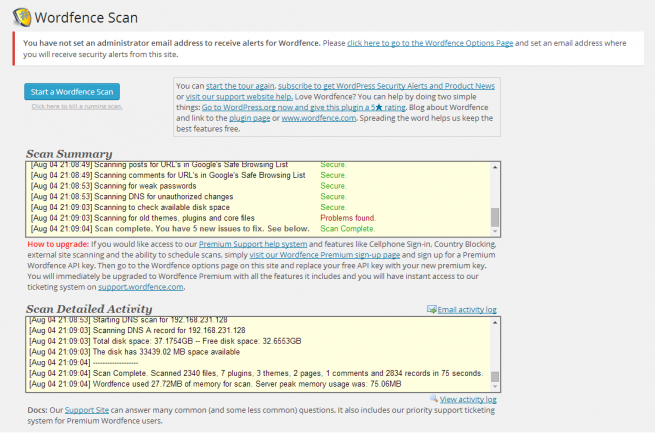Click the 'How to upgrade:' red label

tap(58, 244)
